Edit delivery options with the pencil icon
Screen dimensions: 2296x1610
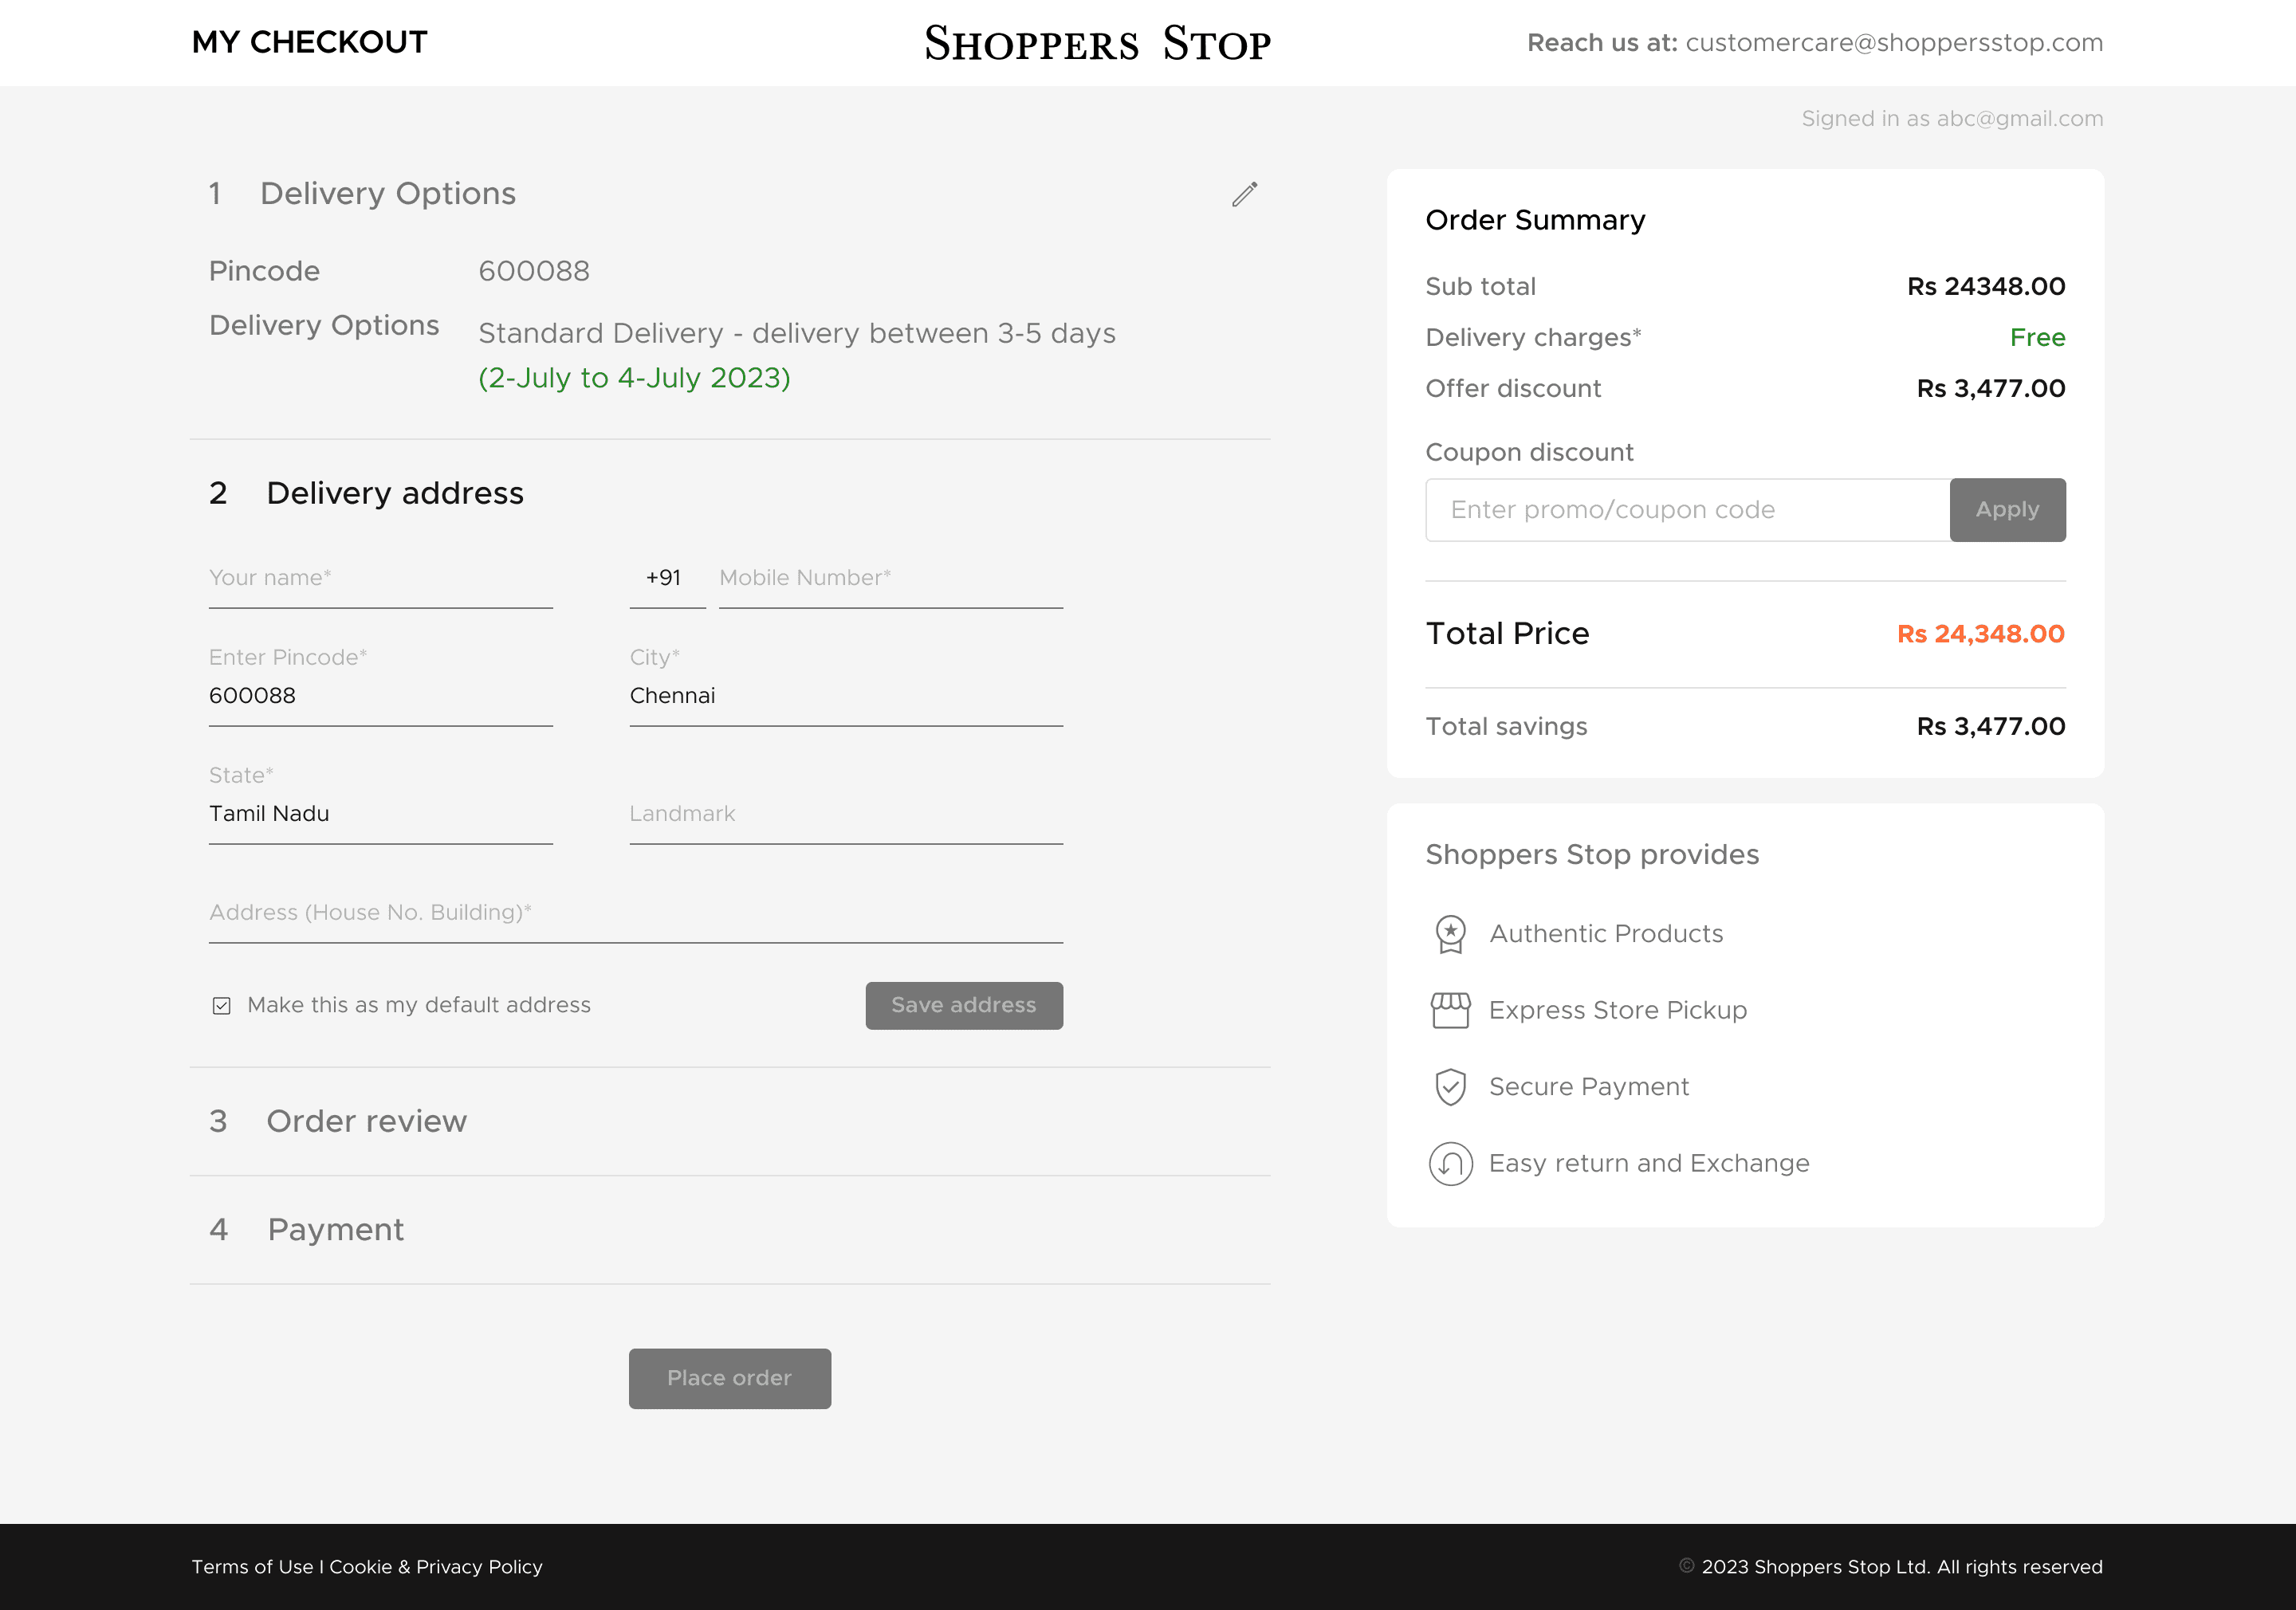pyautogui.click(x=1244, y=194)
